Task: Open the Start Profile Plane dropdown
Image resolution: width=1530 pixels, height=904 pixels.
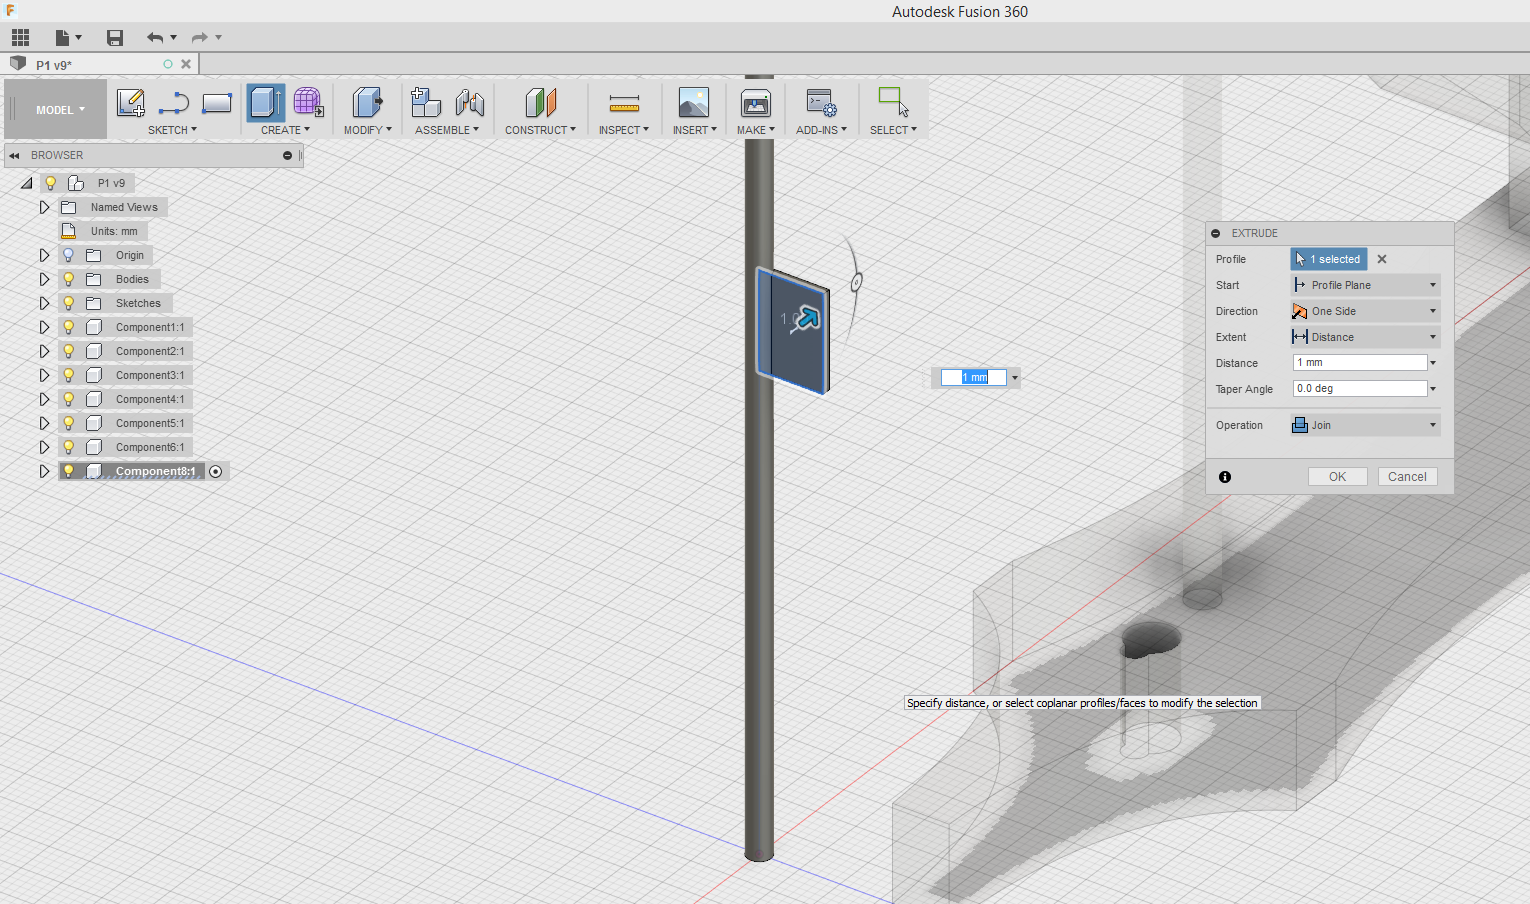Action: click(x=1365, y=285)
